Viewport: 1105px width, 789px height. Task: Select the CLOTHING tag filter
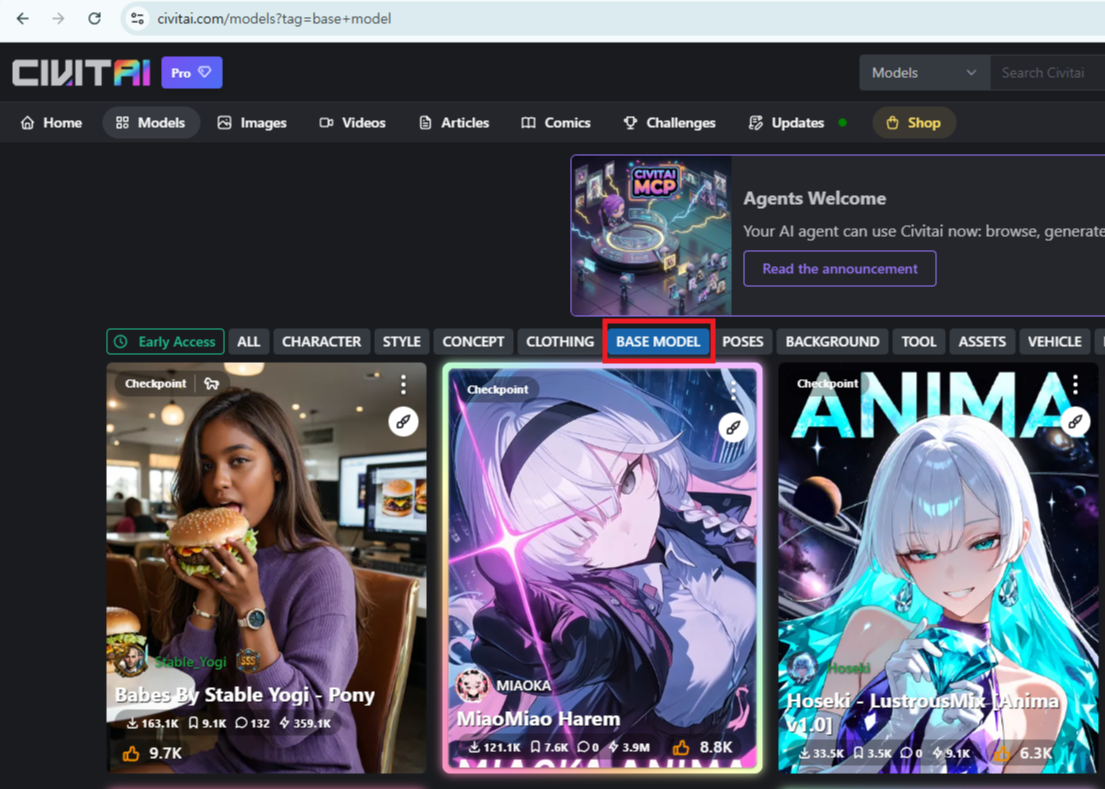[560, 342]
